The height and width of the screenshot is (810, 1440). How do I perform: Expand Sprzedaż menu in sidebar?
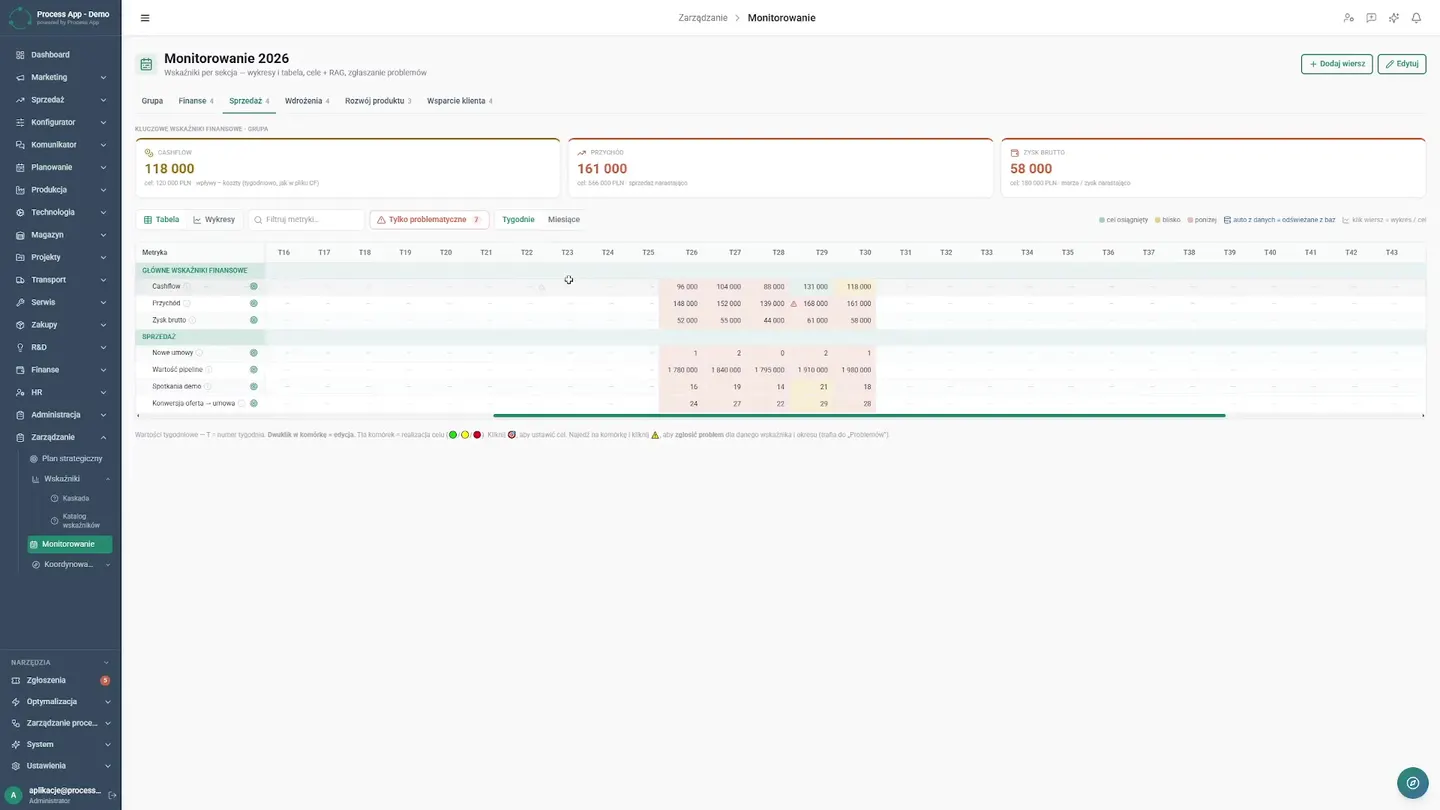click(x=60, y=100)
